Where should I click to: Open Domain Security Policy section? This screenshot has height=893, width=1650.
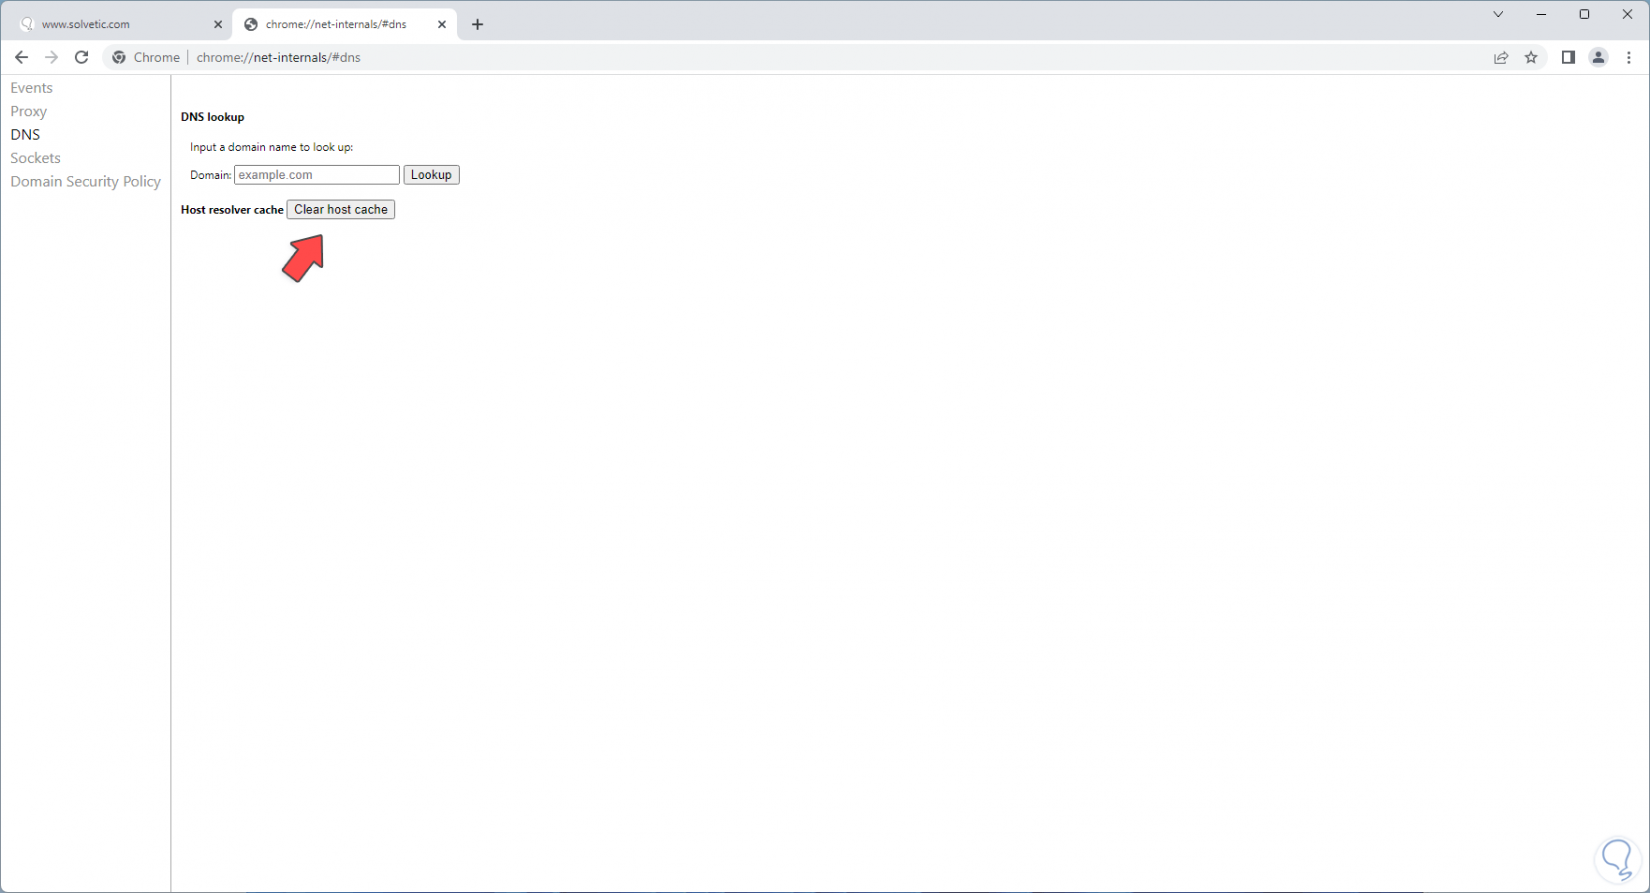86,181
